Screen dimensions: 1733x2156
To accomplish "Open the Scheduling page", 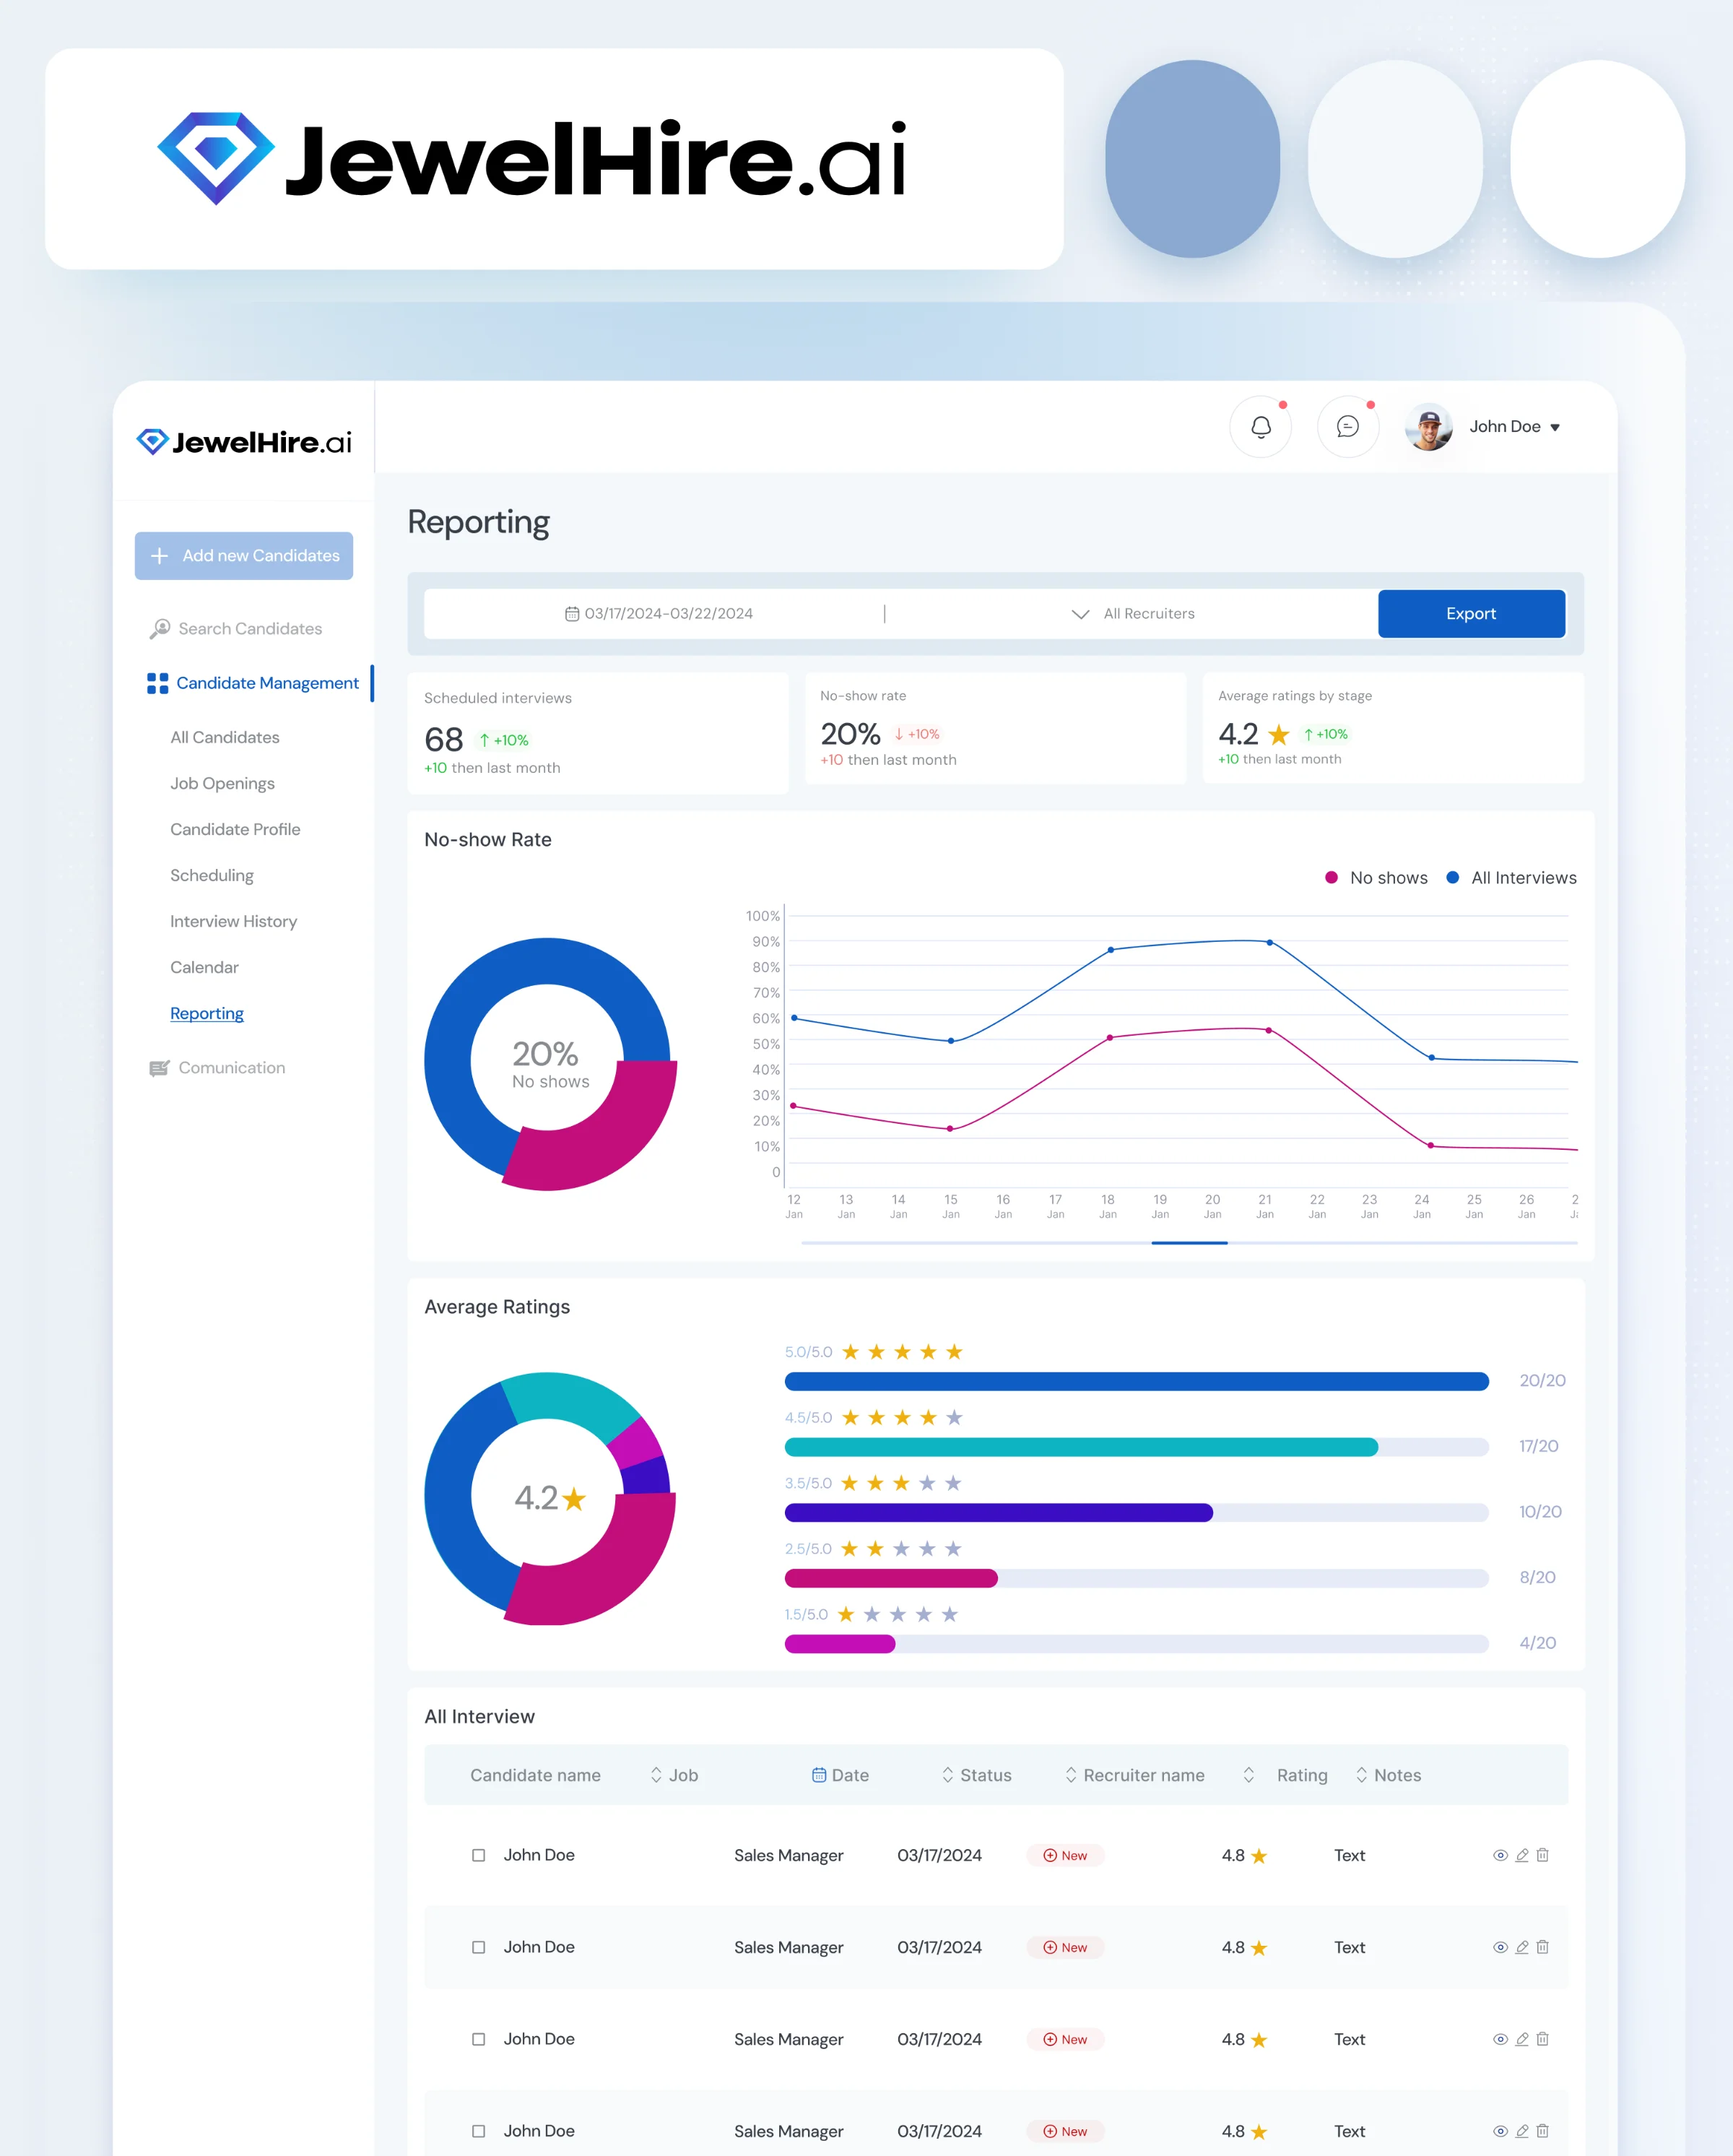I will point(212,875).
